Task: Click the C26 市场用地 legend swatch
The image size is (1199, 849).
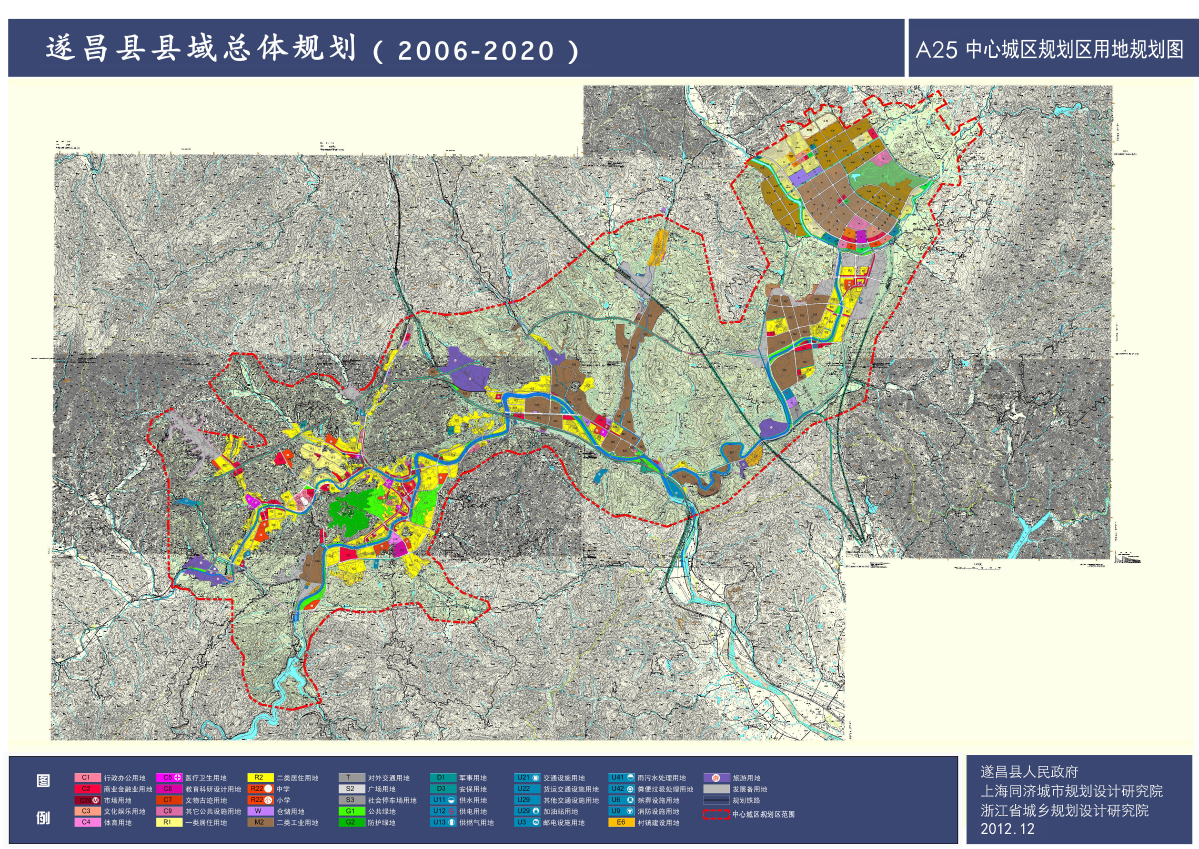Action: pyautogui.click(x=86, y=800)
